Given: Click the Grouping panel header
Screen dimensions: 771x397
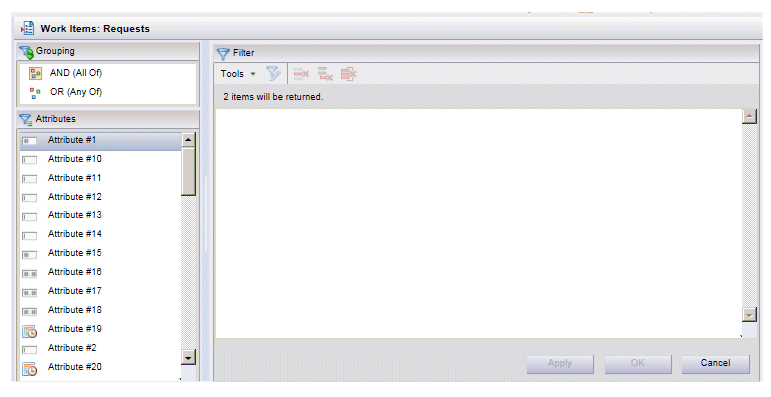Looking at the screenshot, I should 108,51.
